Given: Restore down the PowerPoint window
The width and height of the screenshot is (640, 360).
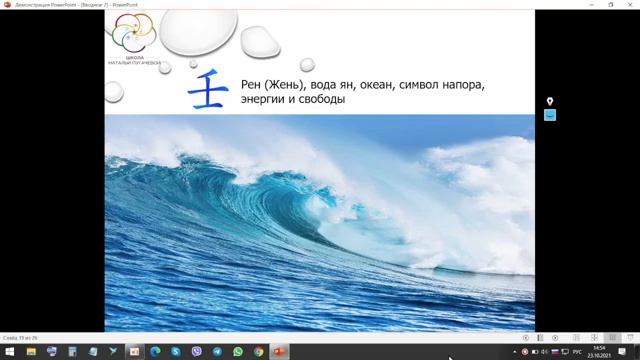Looking at the screenshot, I should 611,4.
